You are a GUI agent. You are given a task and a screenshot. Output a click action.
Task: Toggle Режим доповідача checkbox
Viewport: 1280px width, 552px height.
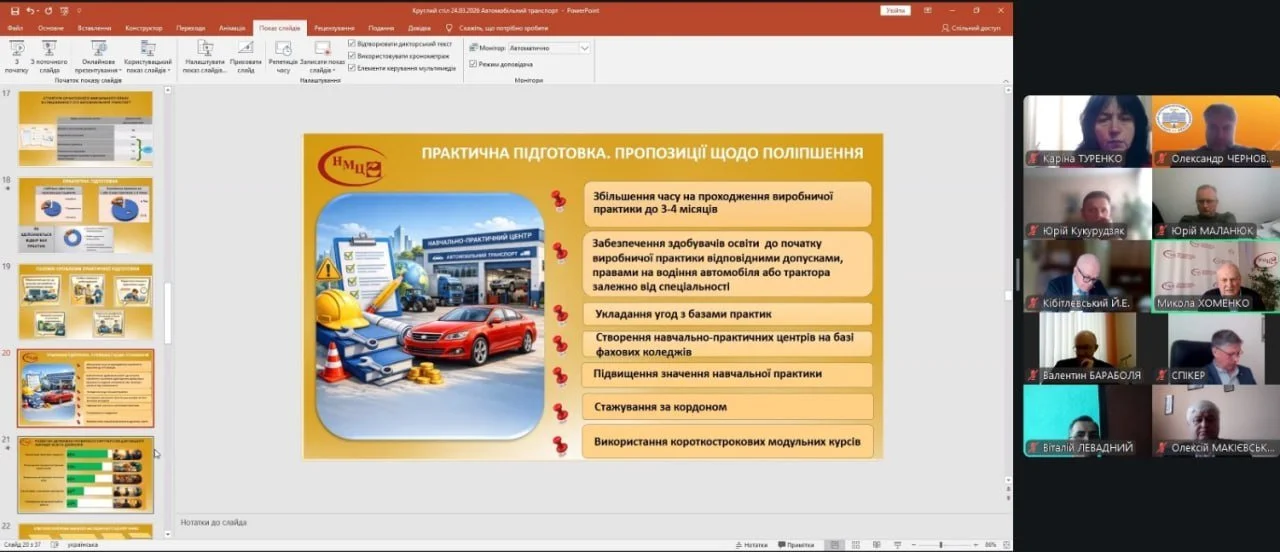coord(473,64)
